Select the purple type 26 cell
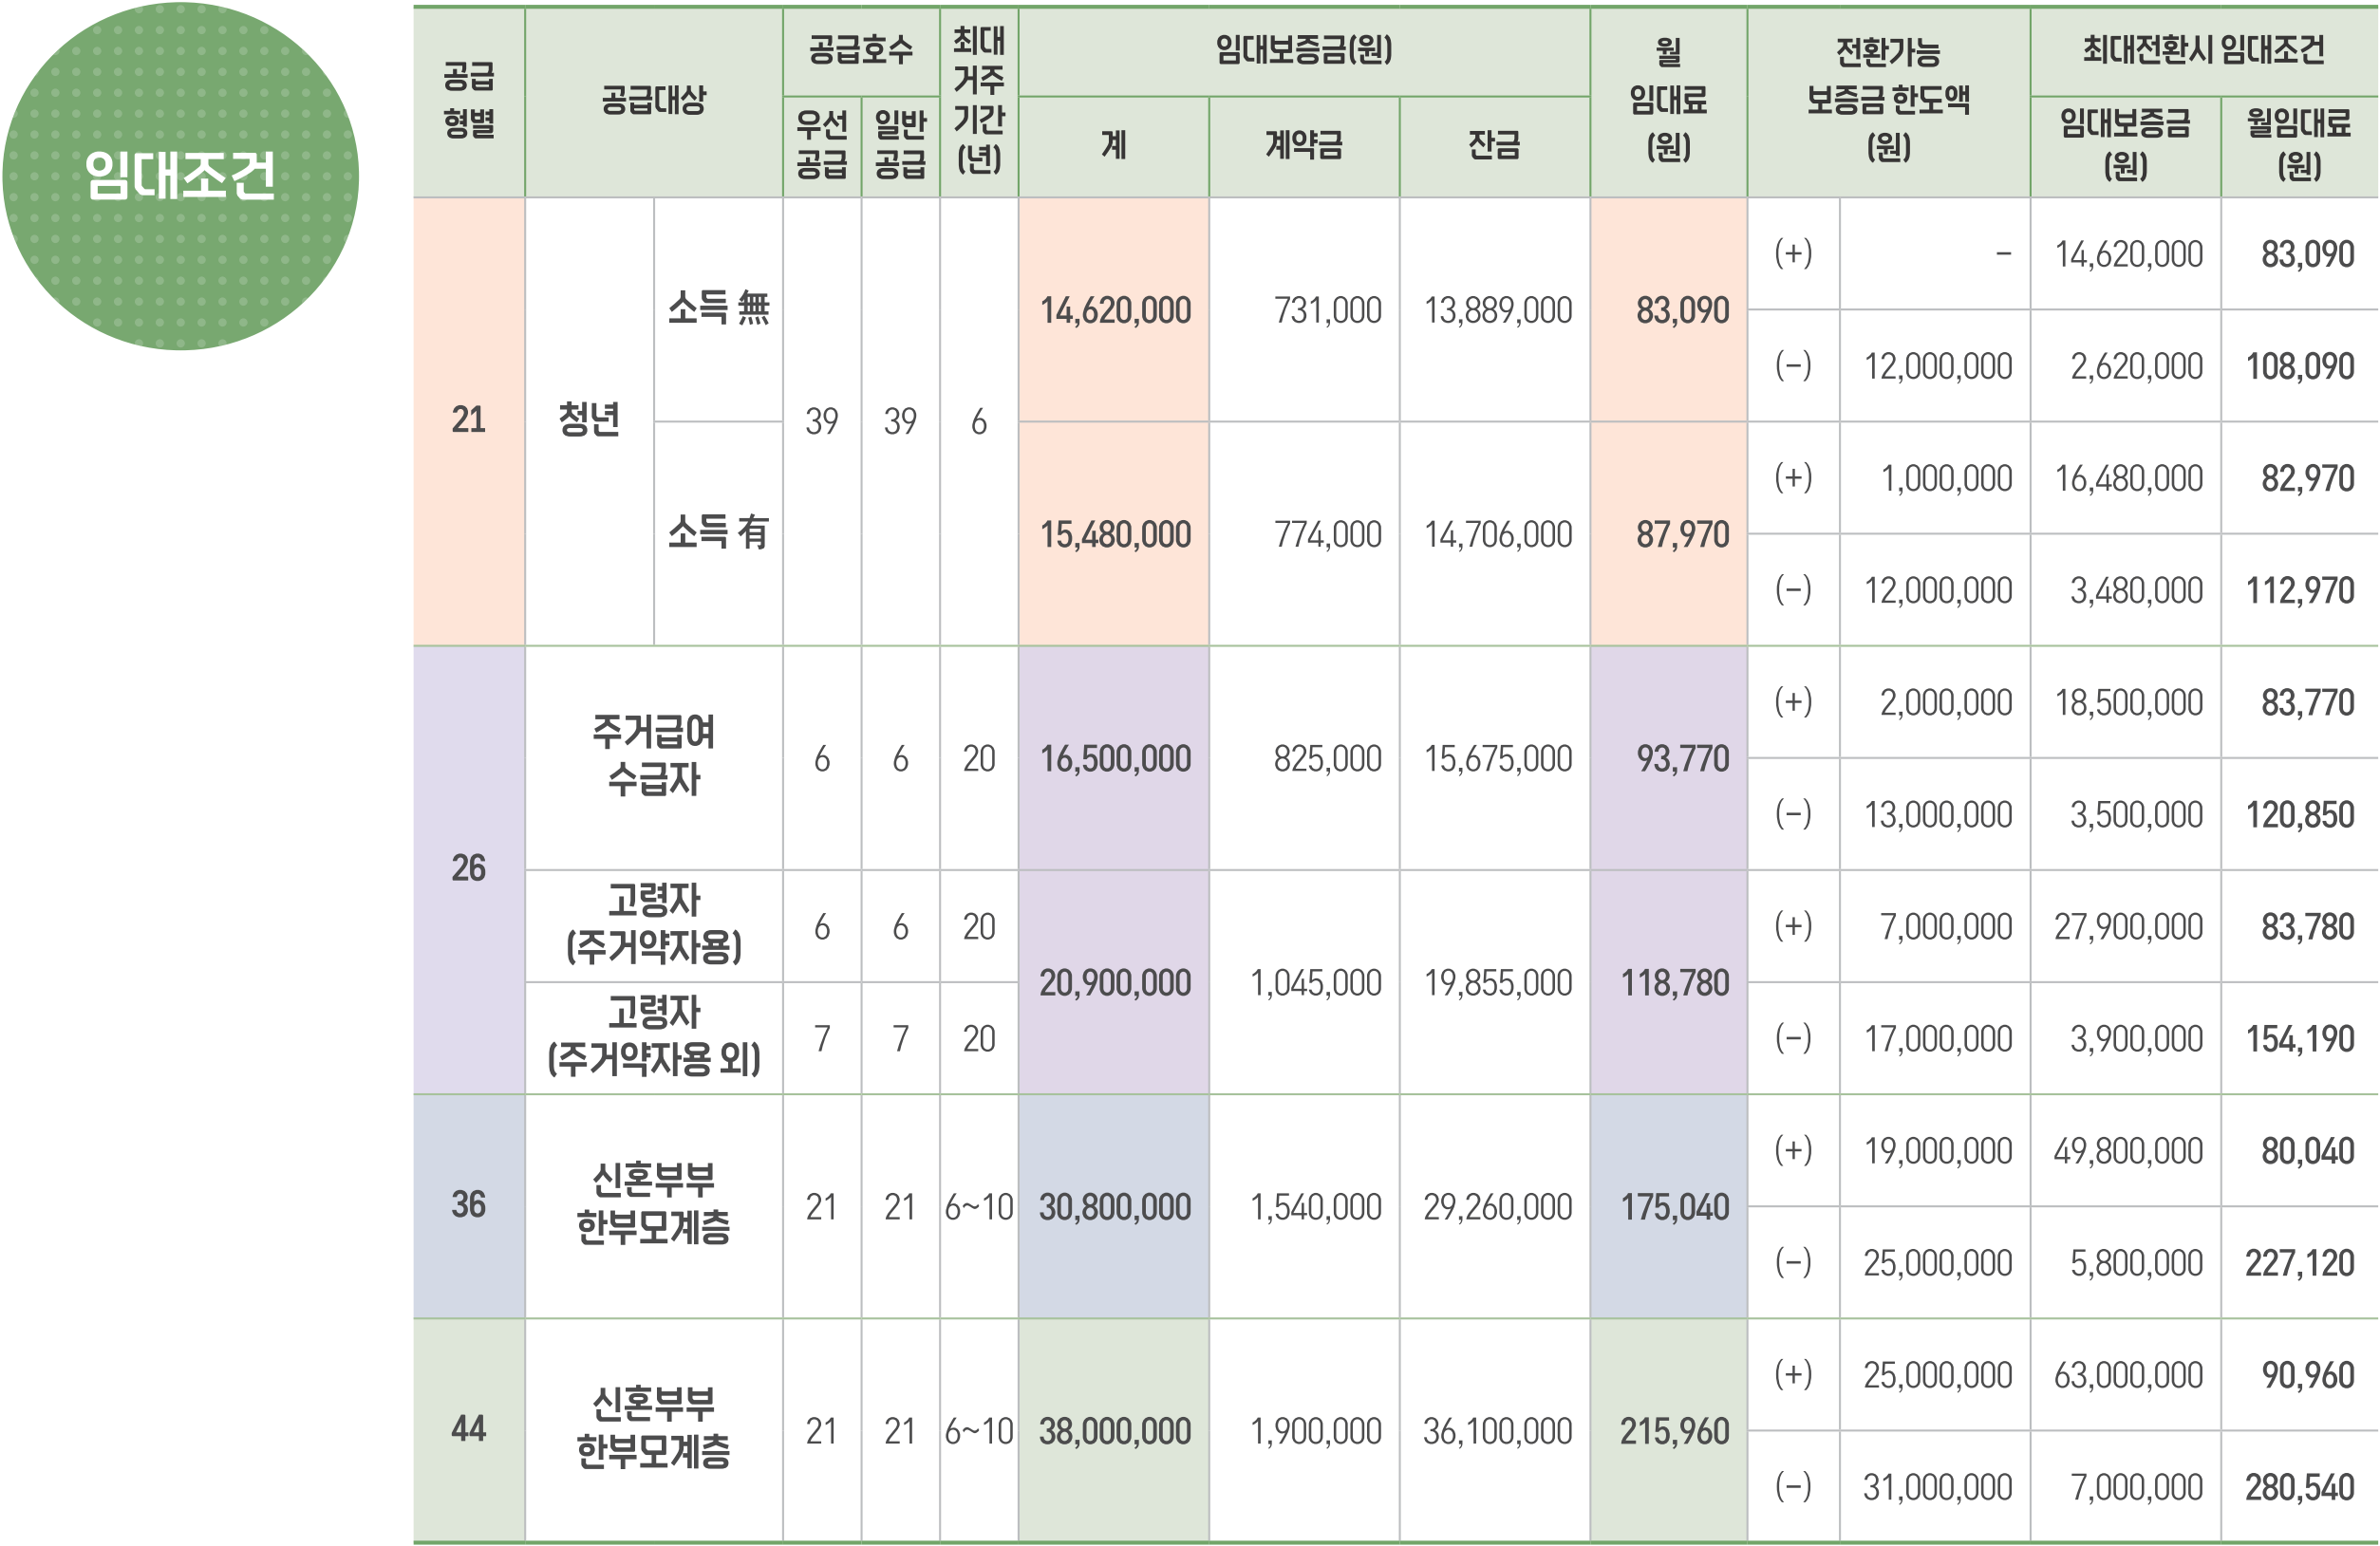This screenshot has width=2380, height=1546. pyautogui.click(x=468, y=868)
